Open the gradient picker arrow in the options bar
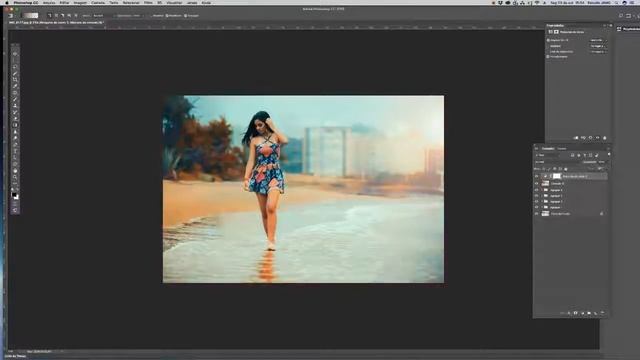The width and height of the screenshot is (640, 360). pos(40,16)
